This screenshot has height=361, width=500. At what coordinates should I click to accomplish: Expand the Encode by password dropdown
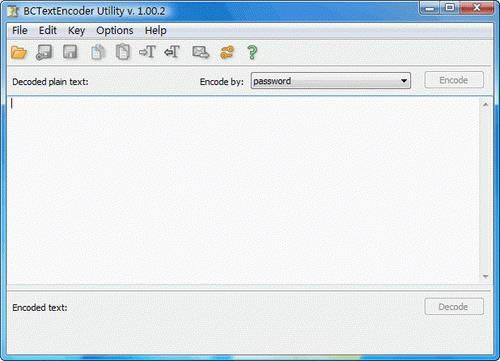pyautogui.click(x=404, y=81)
